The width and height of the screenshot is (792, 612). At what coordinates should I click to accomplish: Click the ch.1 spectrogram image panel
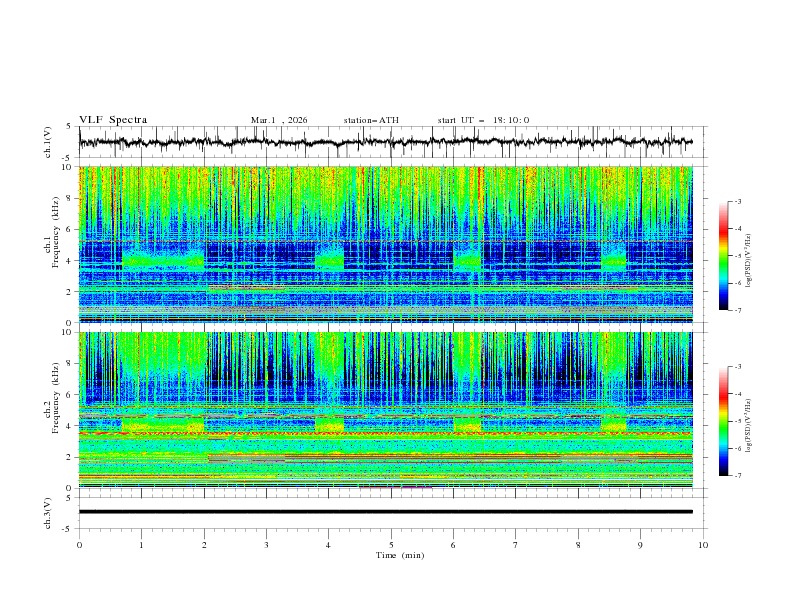(x=386, y=244)
